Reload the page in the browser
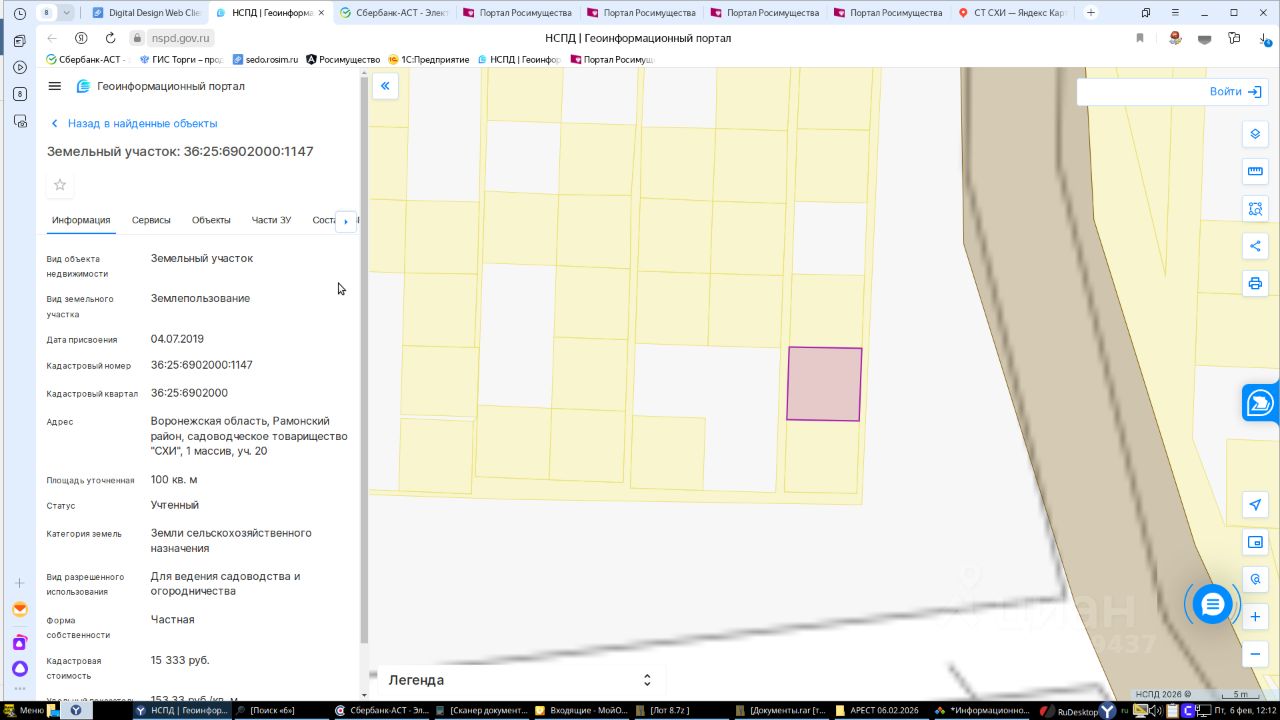Image resolution: width=1280 pixels, height=720 pixels. pos(110,38)
